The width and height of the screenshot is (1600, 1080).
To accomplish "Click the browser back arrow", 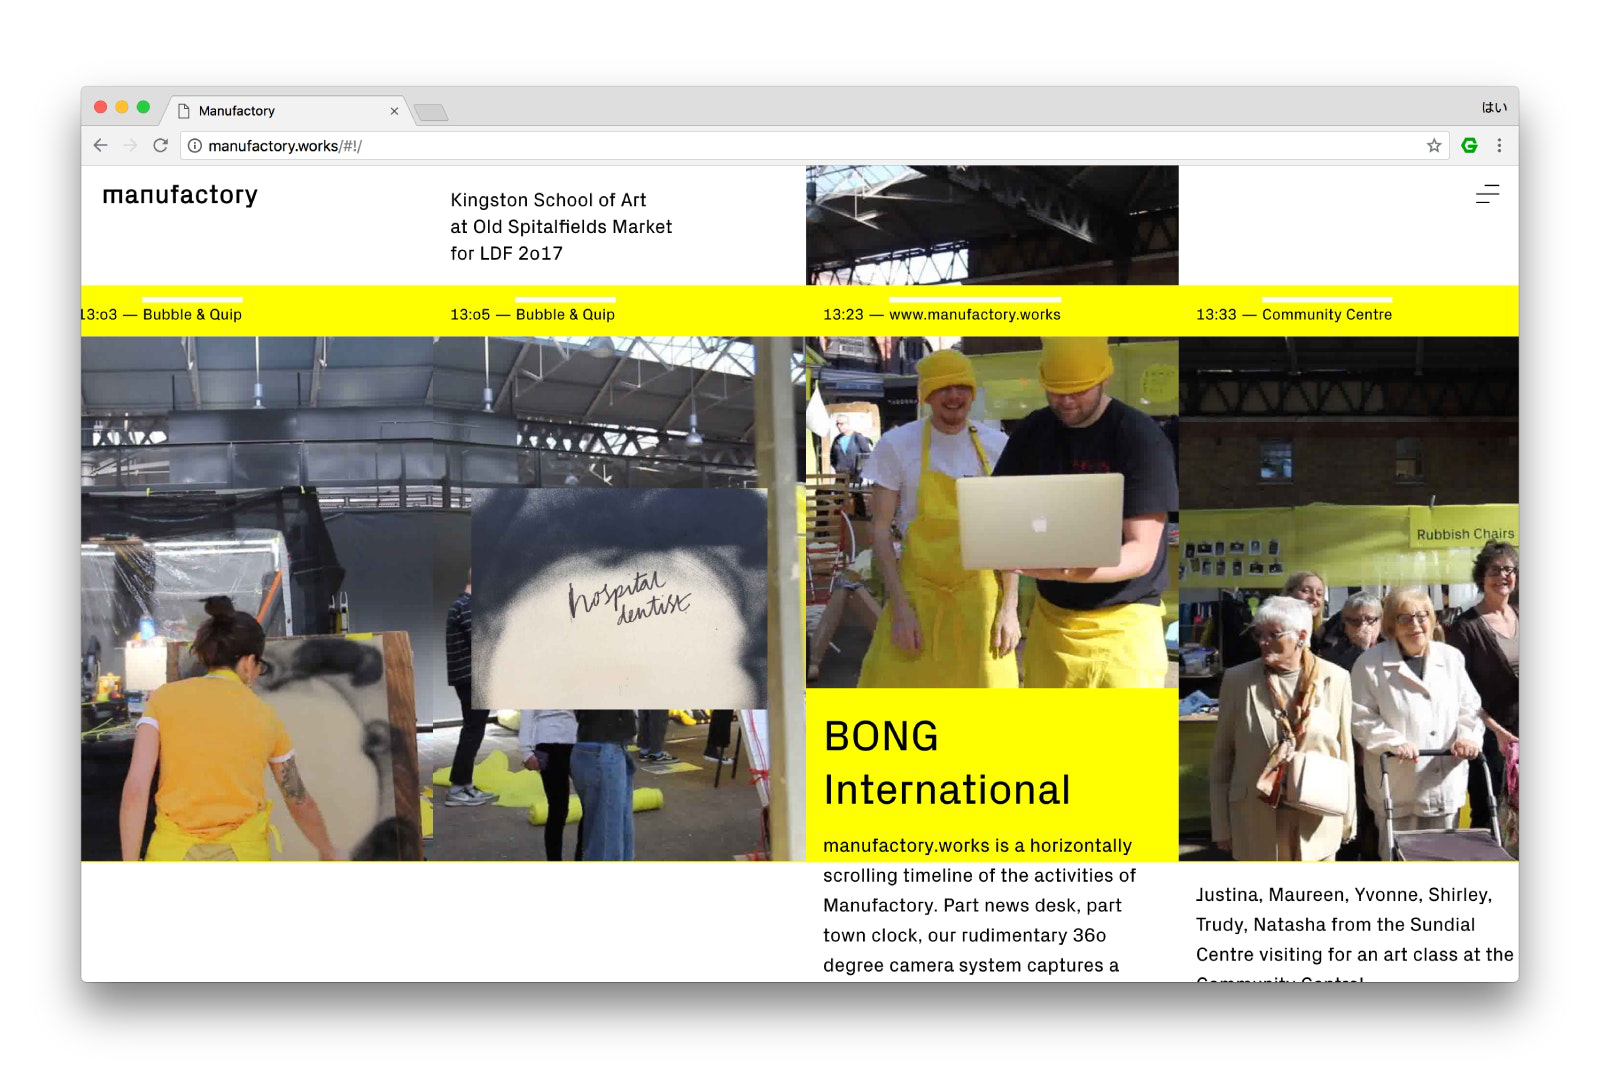I will [101, 146].
